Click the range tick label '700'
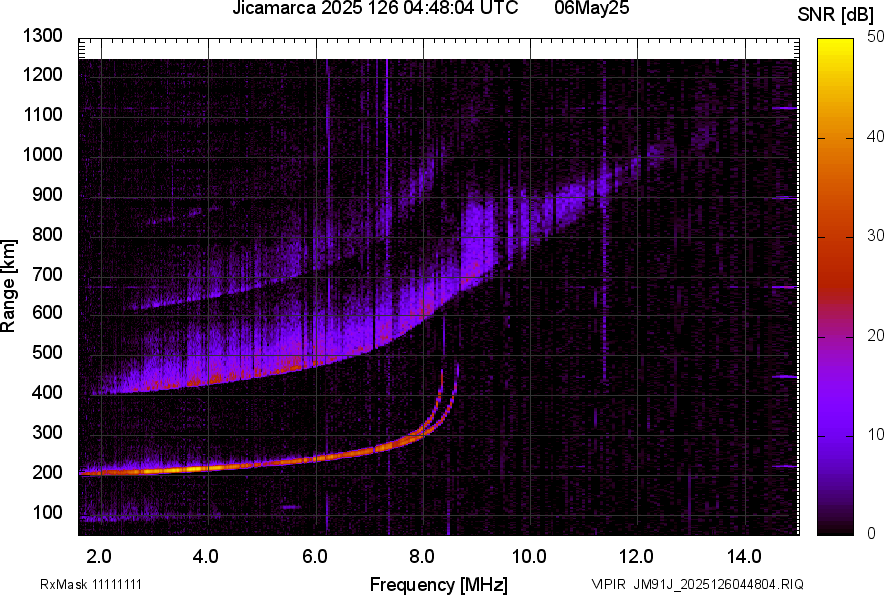Screen dimensions: 884x595 (47, 274)
